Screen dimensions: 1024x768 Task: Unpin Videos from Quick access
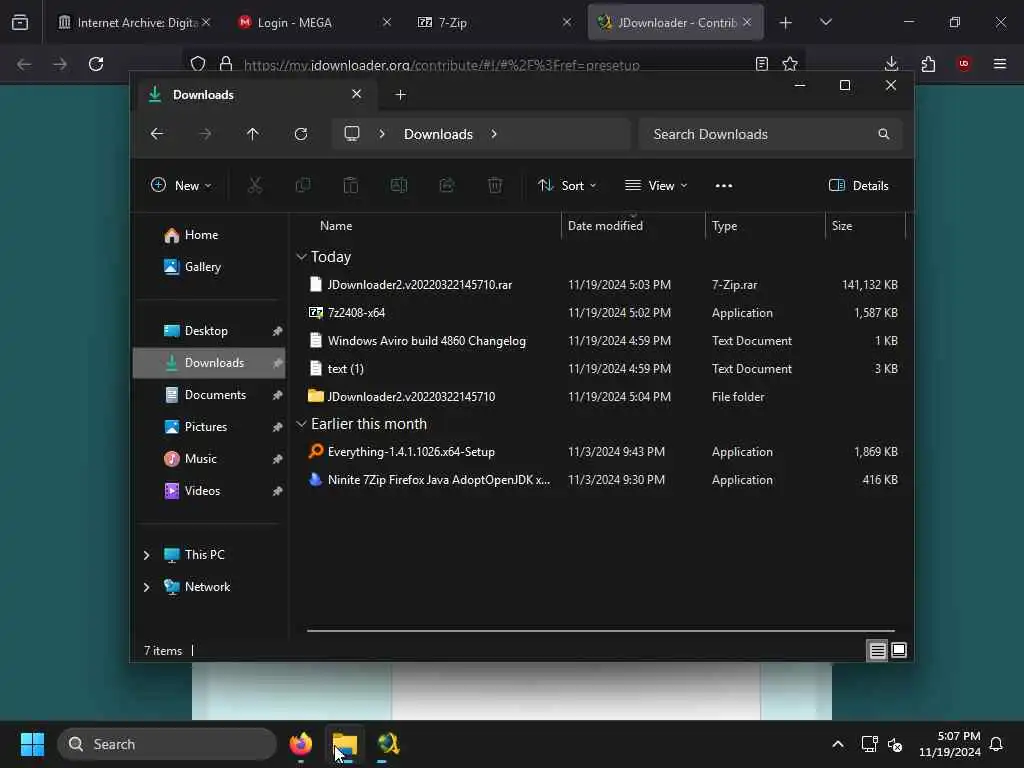click(x=278, y=491)
